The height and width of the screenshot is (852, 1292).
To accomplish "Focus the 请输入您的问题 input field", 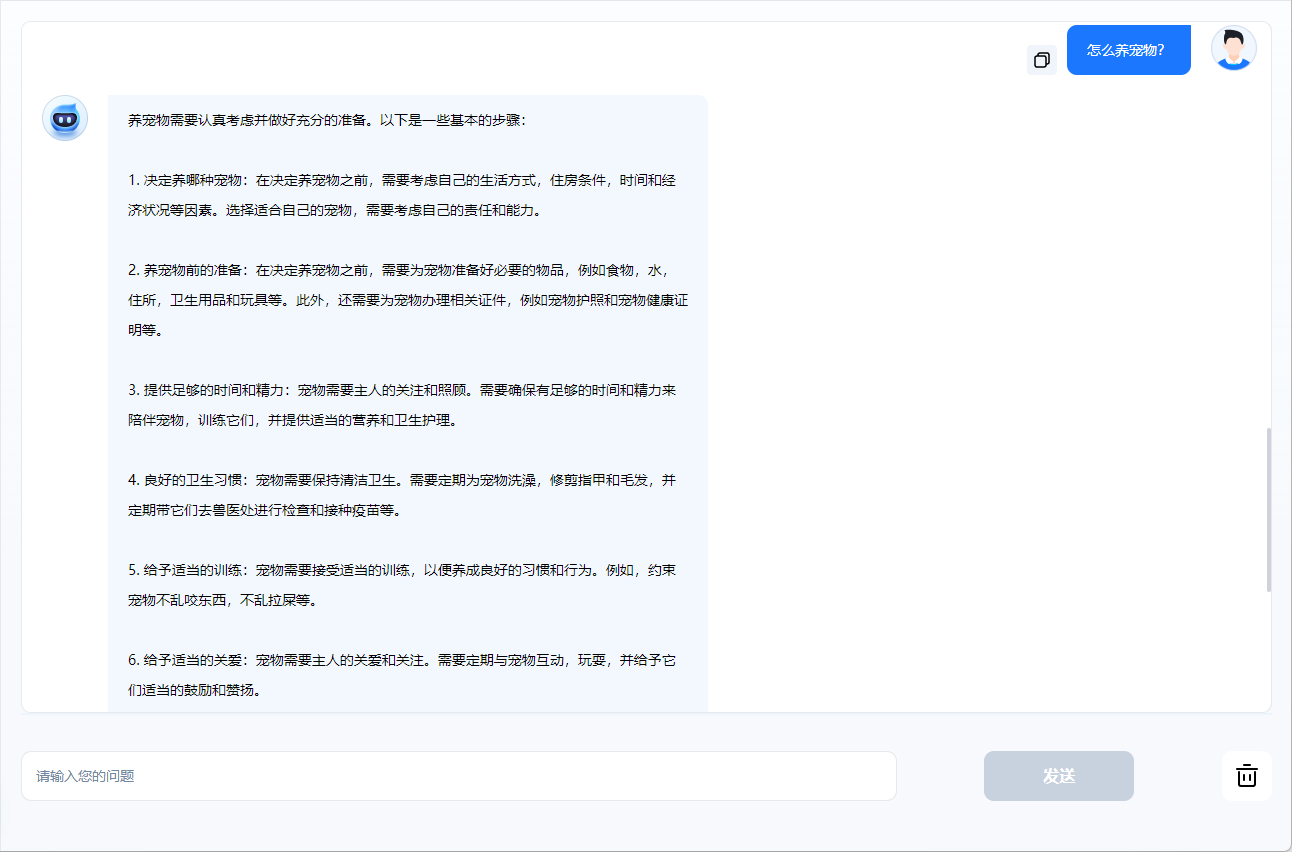I will coord(459,776).
